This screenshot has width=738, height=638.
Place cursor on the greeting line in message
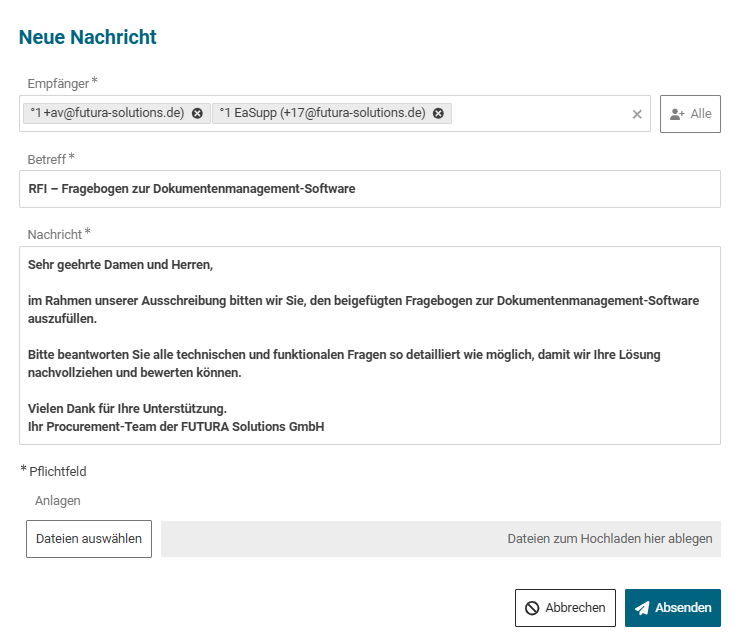click(121, 265)
